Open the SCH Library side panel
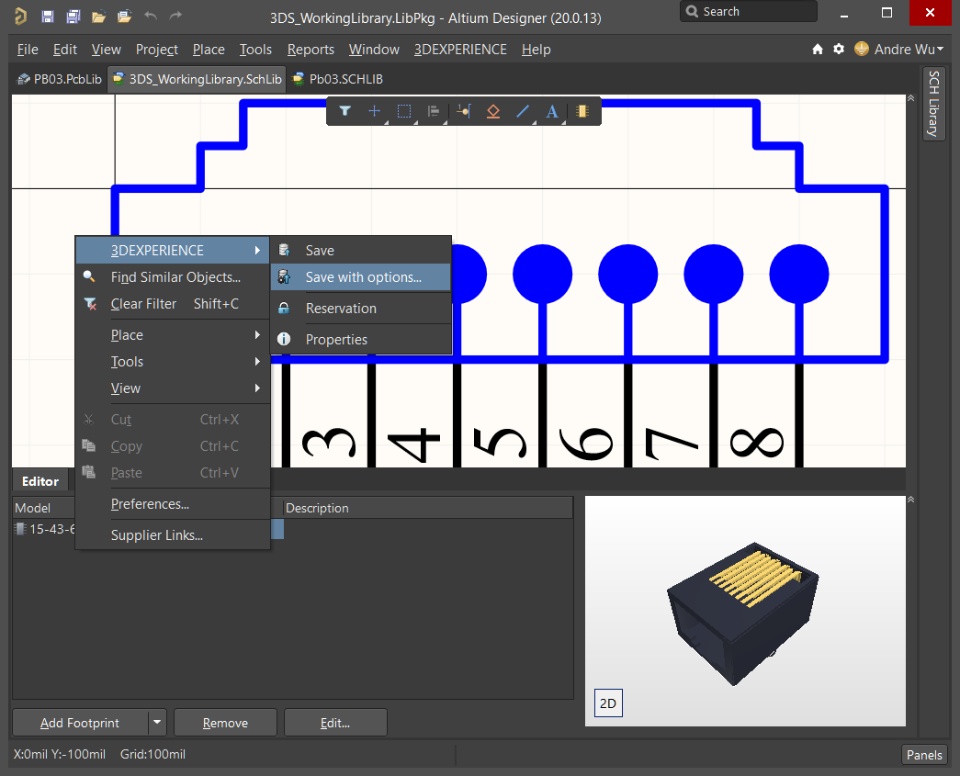 (933, 104)
